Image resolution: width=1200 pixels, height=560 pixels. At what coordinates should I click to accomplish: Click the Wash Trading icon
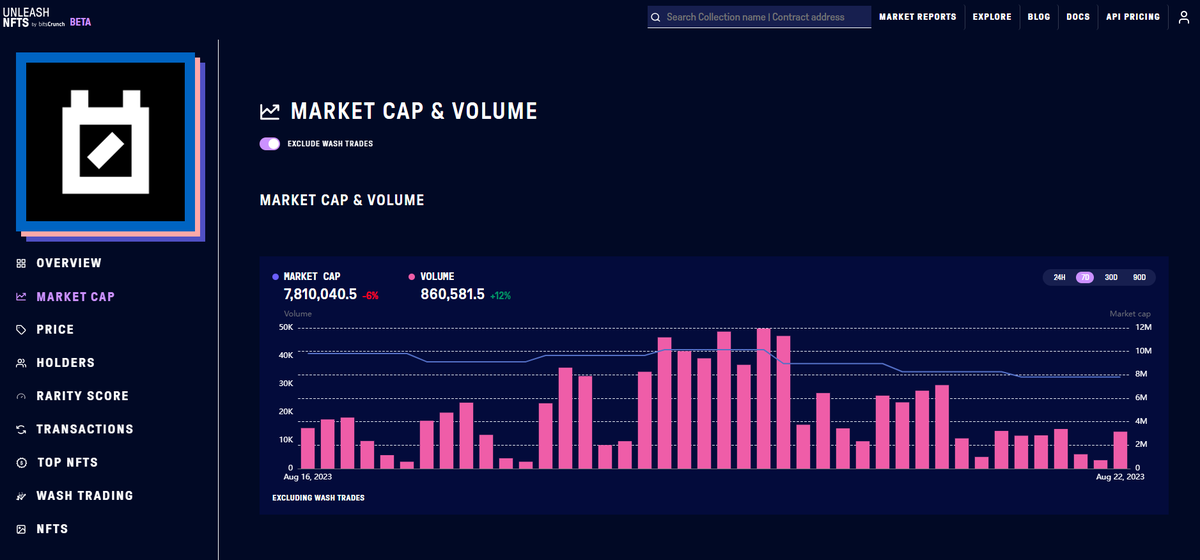coord(21,496)
